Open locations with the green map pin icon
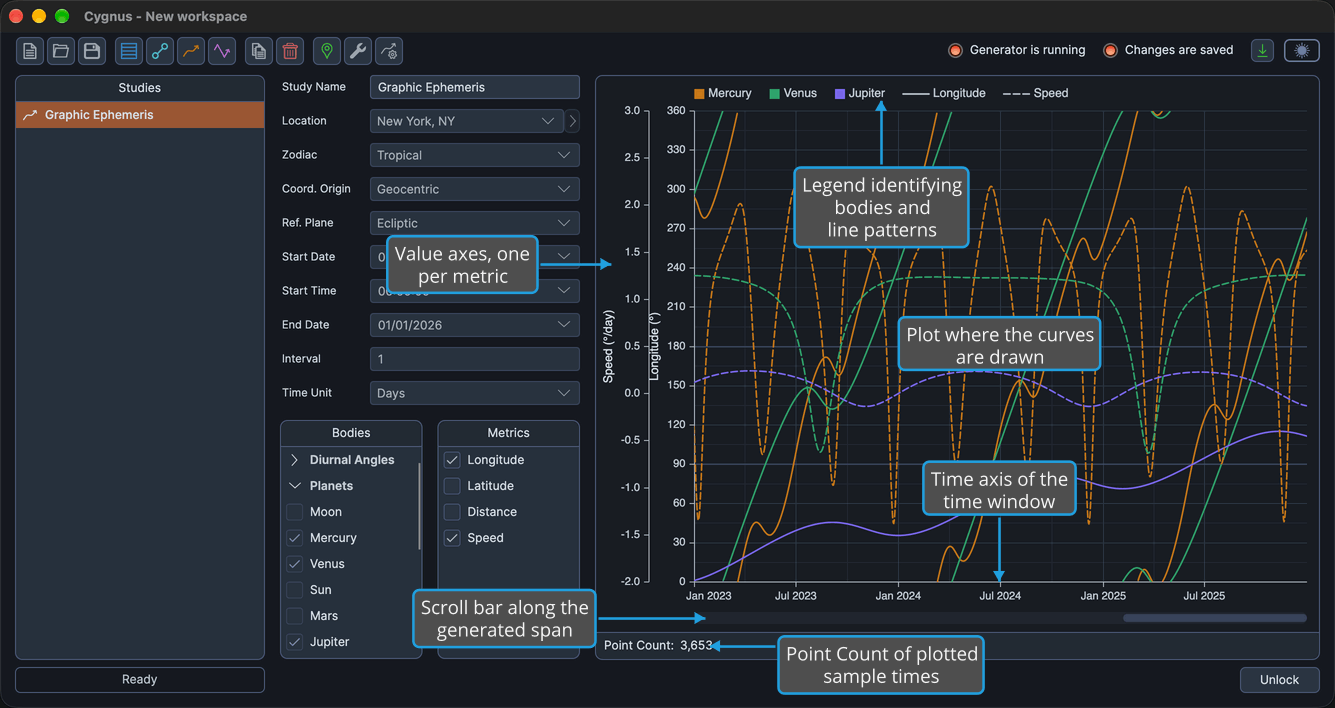1335x708 pixels. 326,51
